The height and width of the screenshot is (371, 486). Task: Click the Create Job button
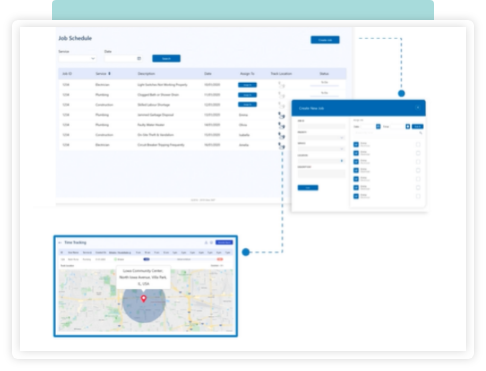pyautogui.click(x=325, y=40)
